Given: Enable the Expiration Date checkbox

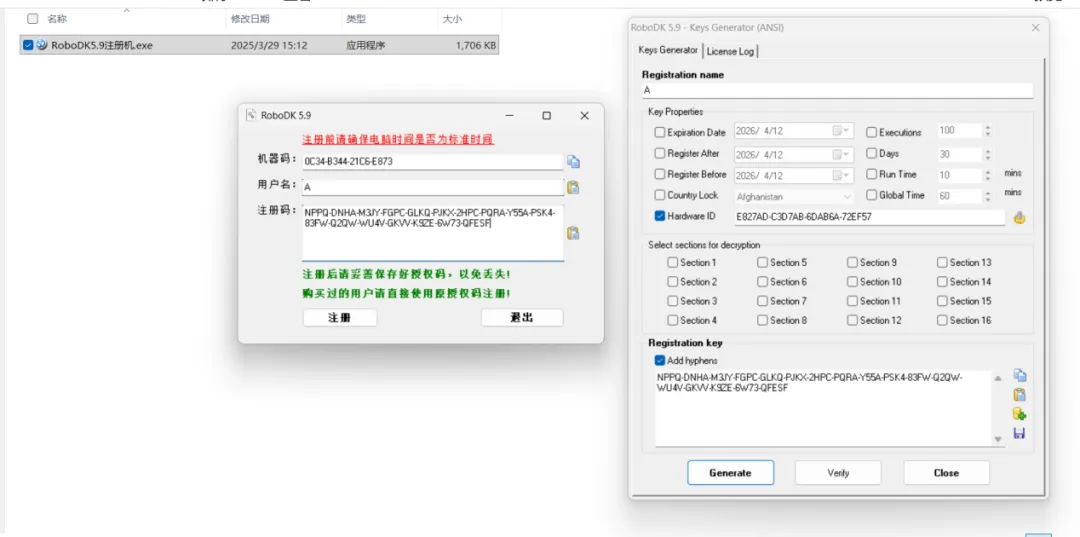Looking at the screenshot, I should 660,132.
